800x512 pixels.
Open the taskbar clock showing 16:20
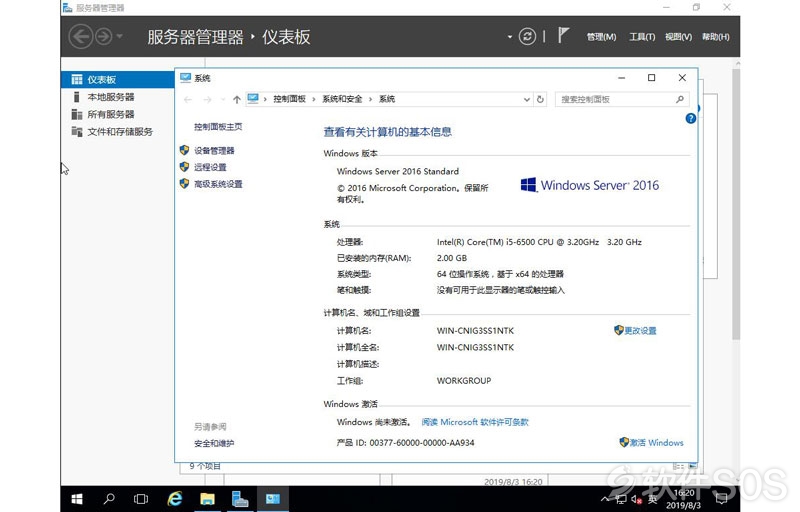point(684,499)
